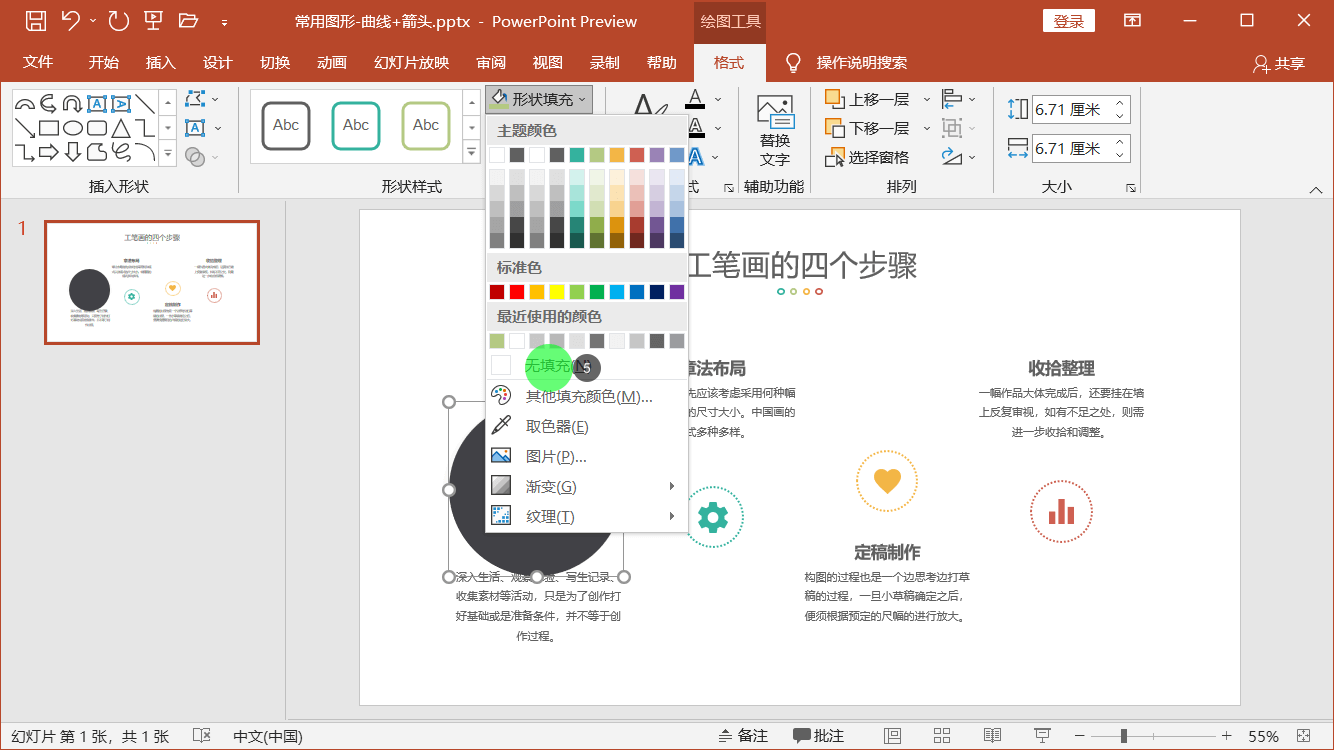This screenshot has height=750, width=1334.
Task: Pick the standard red color swatch
Action: pyautogui.click(x=517, y=292)
